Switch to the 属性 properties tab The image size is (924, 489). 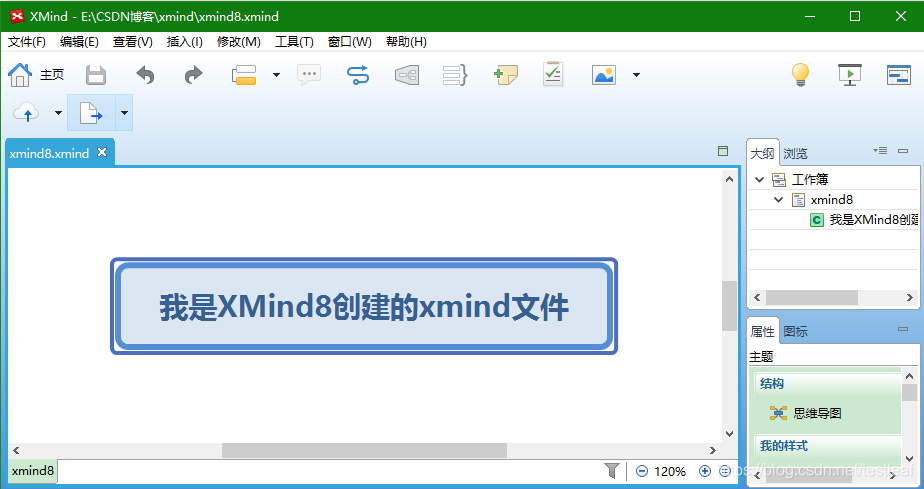762,332
